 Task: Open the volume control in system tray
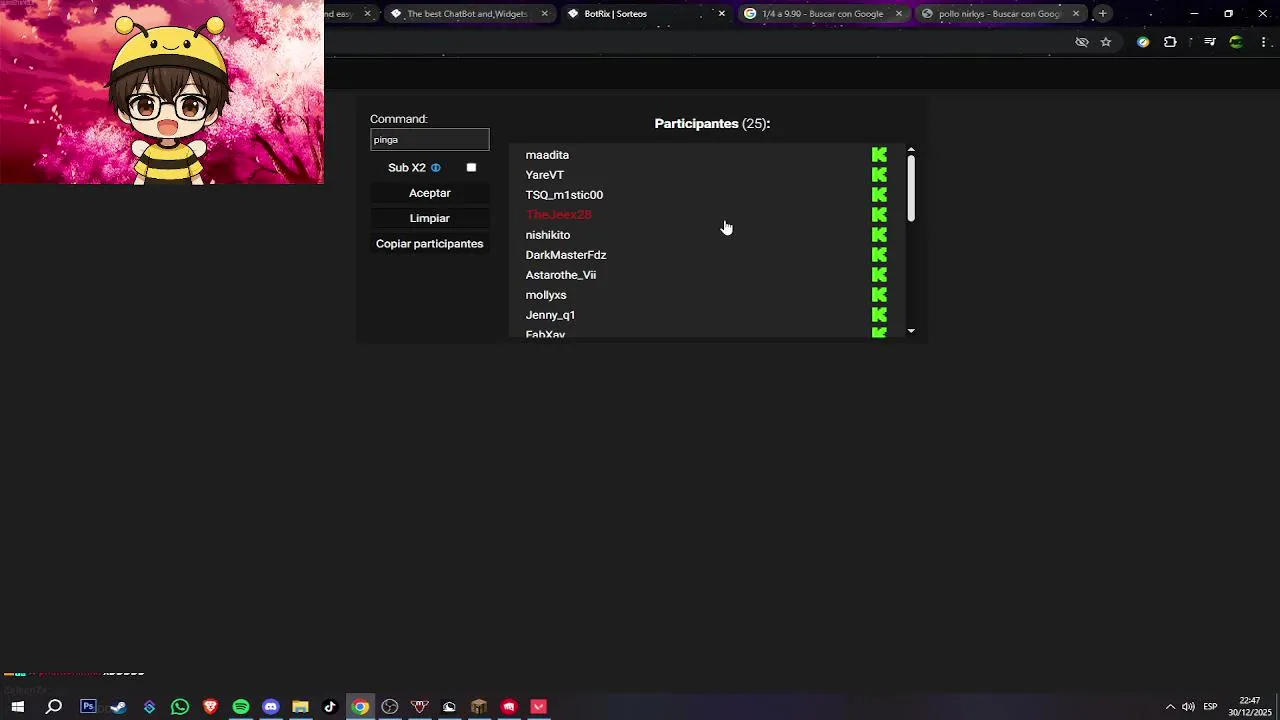1188,707
